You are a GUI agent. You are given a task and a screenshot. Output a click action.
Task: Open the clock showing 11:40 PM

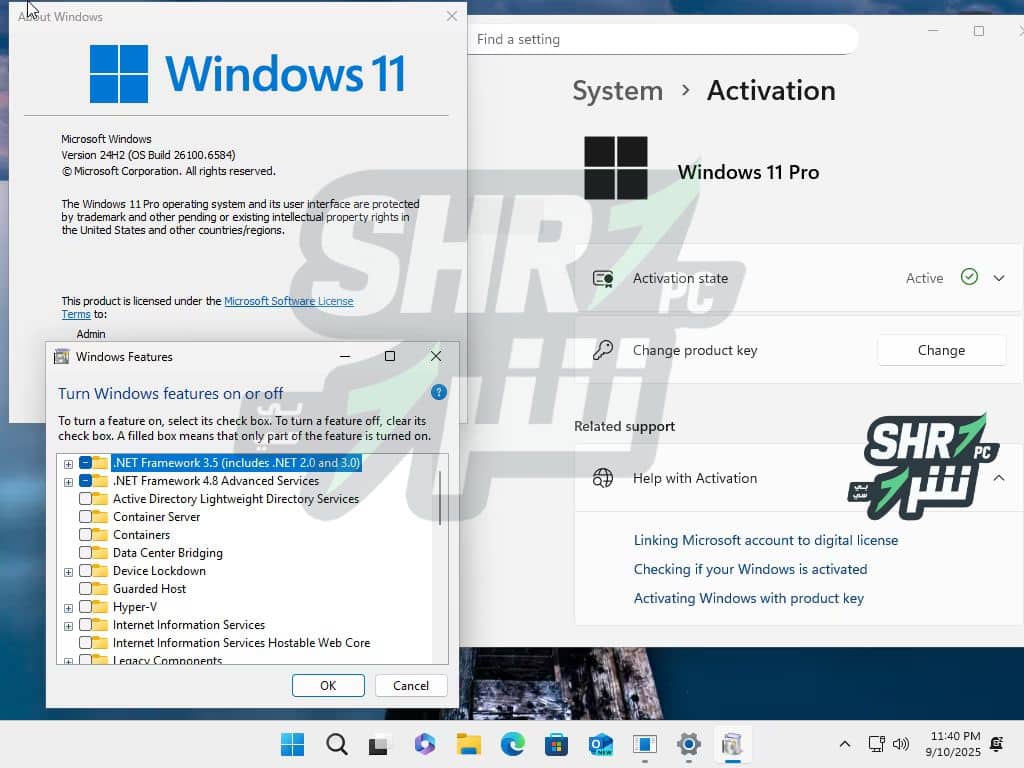click(953, 744)
